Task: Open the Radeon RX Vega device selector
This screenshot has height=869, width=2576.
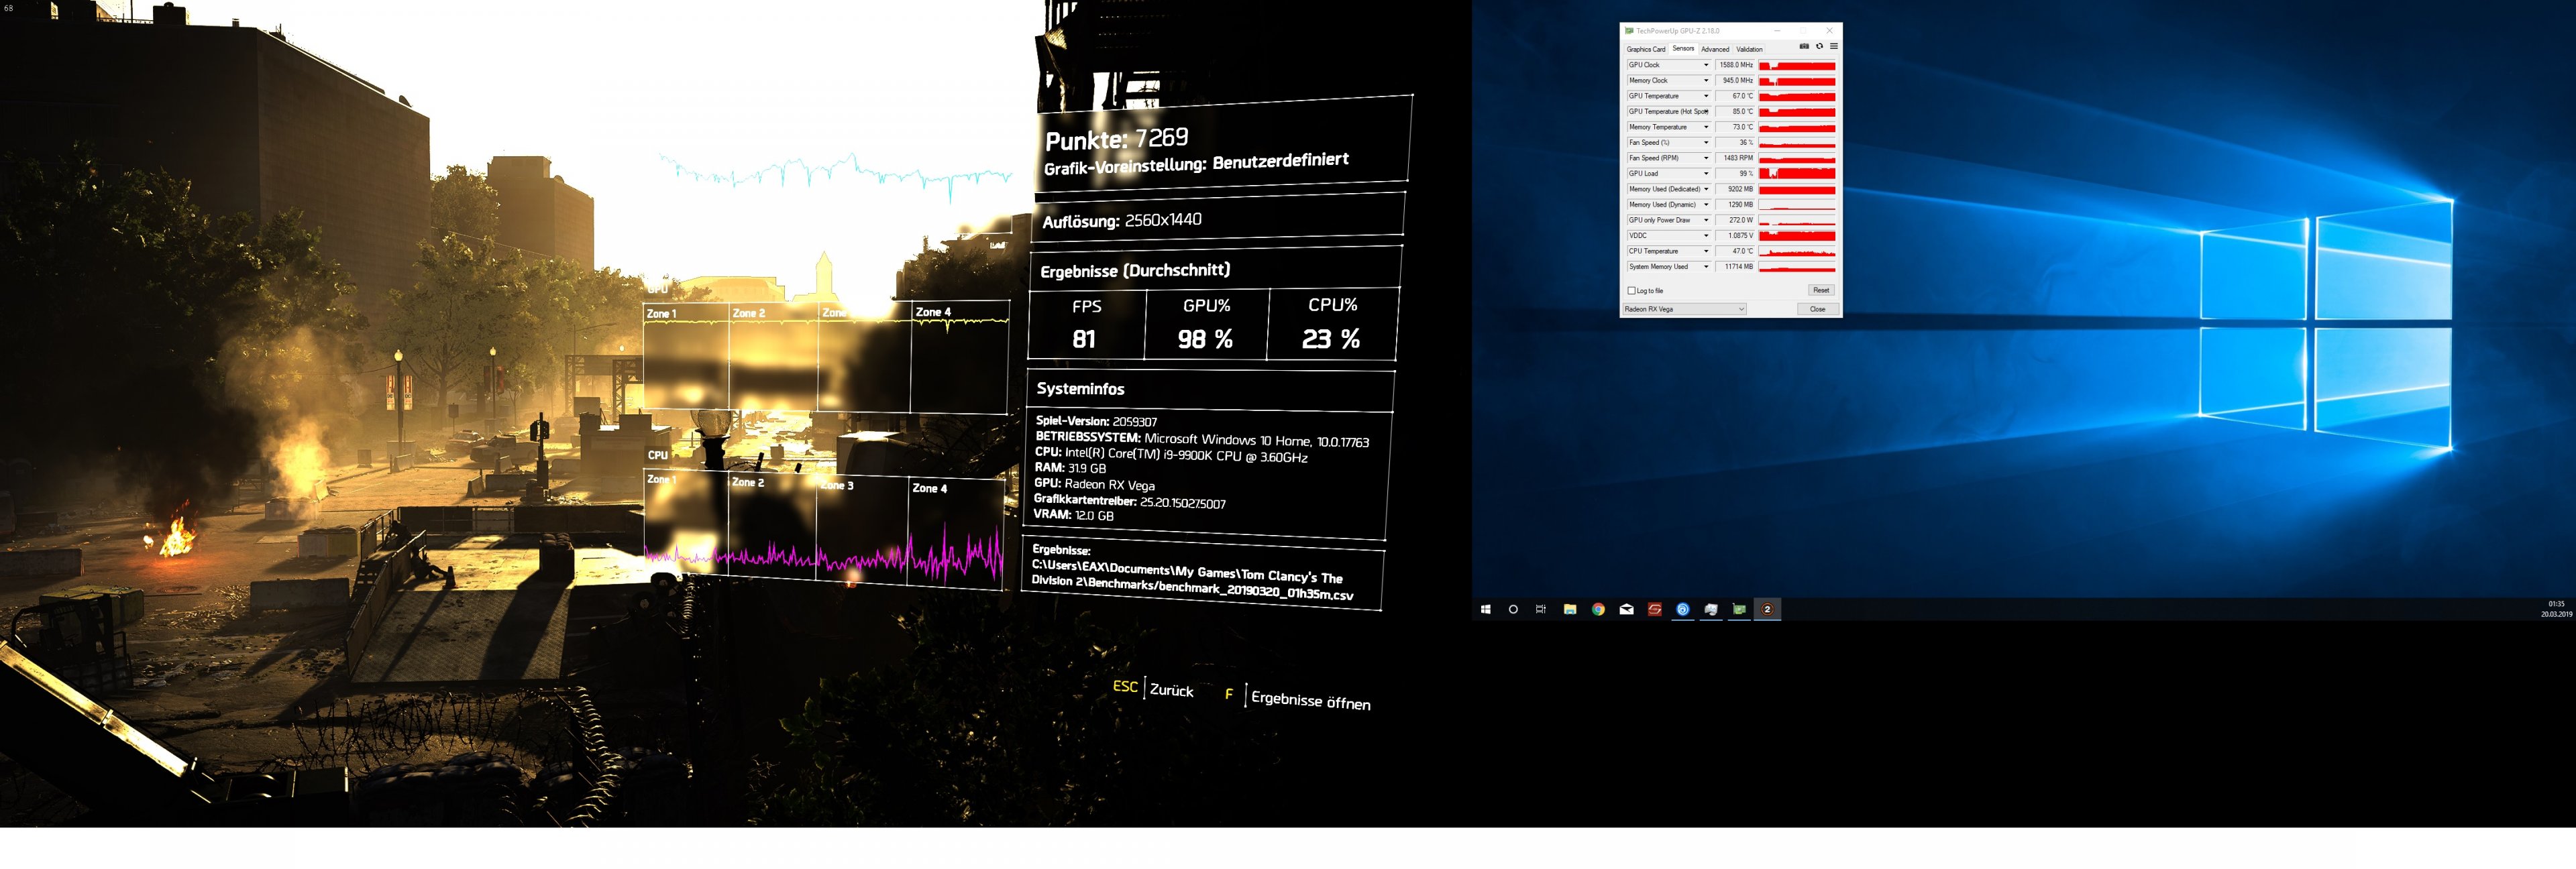Action: coord(1684,309)
